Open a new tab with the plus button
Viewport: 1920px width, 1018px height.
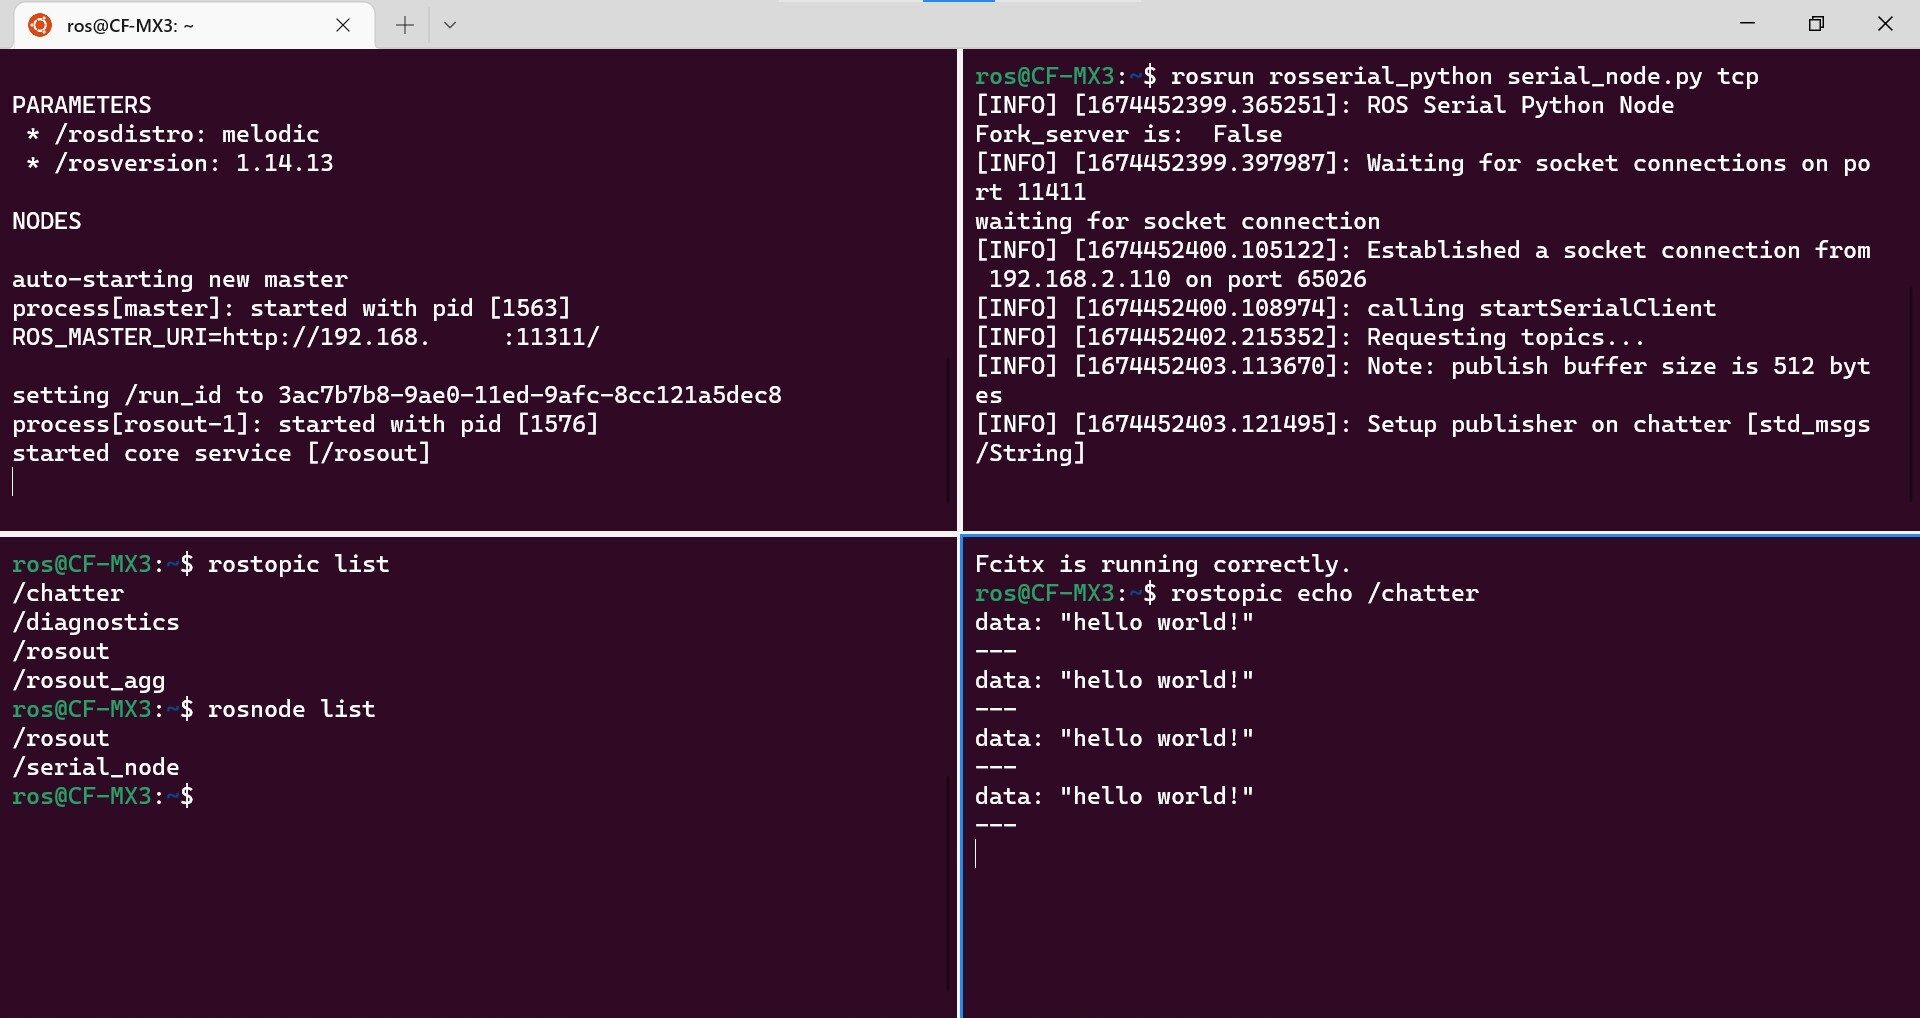click(404, 25)
